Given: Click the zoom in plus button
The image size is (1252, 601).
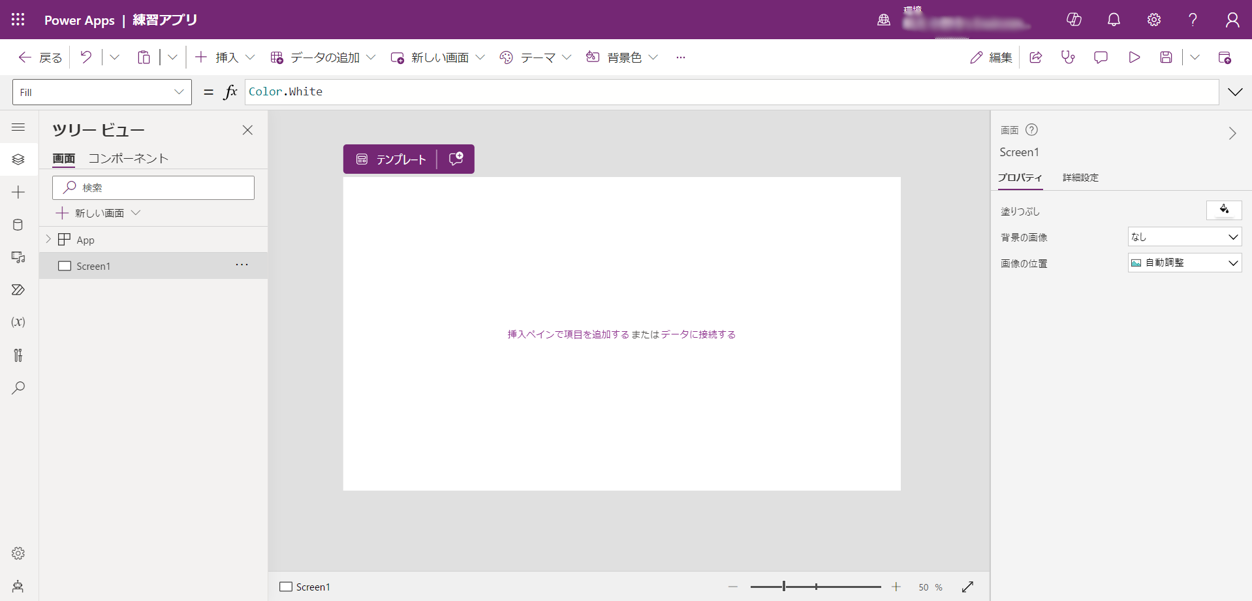Looking at the screenshot, I should (x=896, y=587).
